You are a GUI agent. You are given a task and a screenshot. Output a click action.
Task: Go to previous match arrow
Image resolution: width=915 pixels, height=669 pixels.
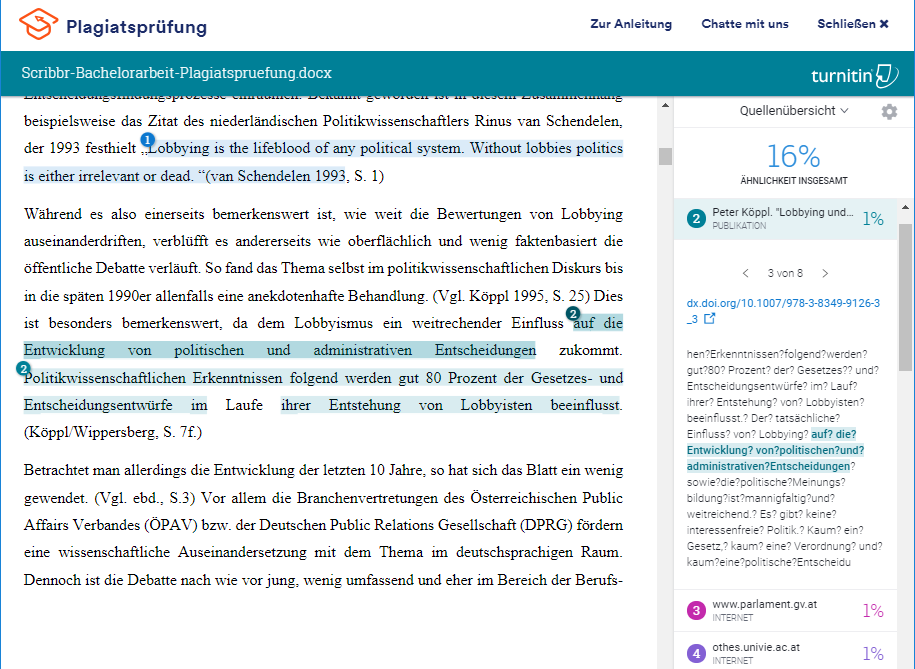point(745,273)
